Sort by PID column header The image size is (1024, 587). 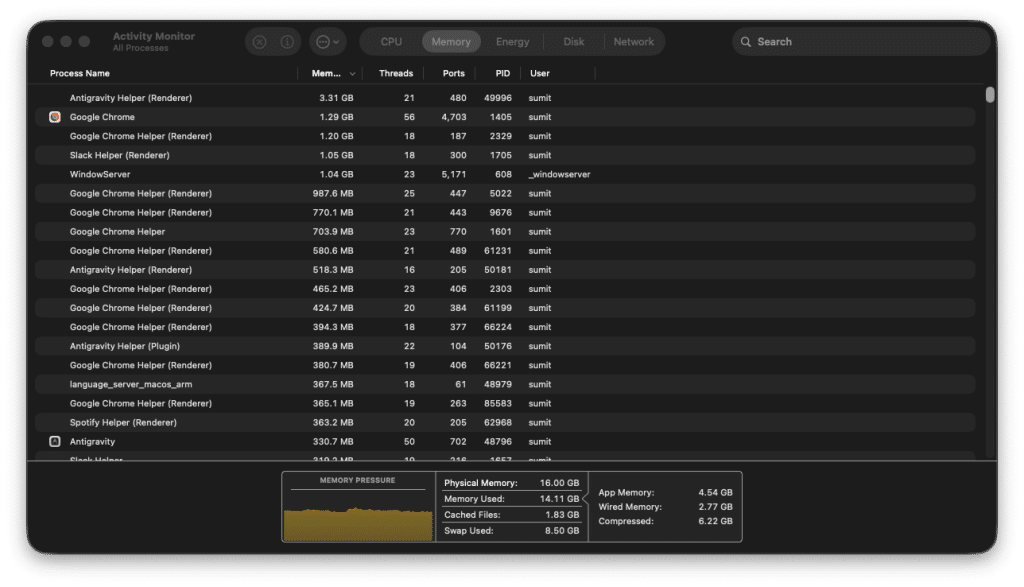pos(502,73)
